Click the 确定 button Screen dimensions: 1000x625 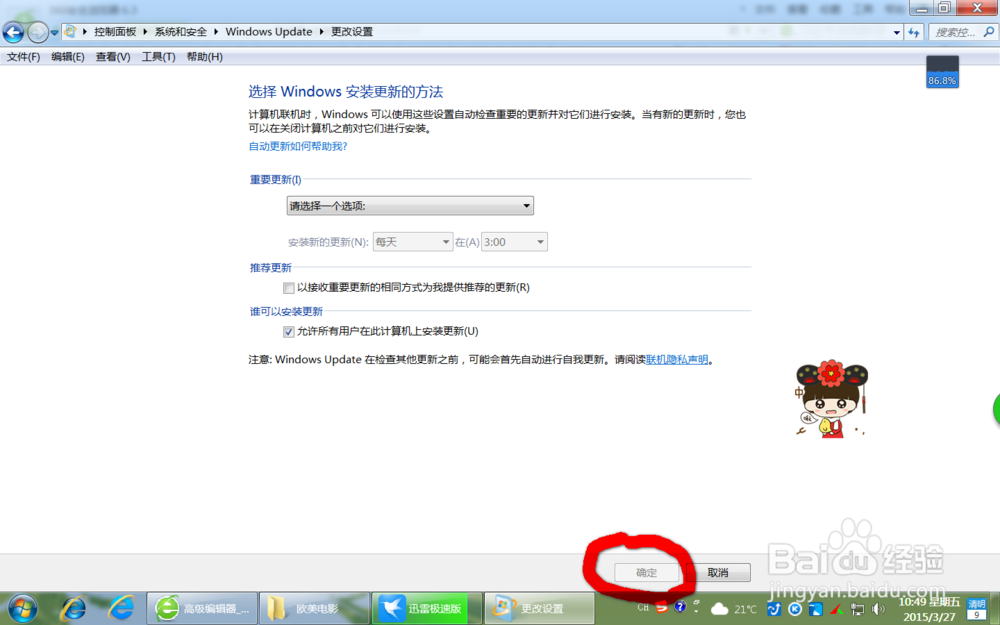646,572
